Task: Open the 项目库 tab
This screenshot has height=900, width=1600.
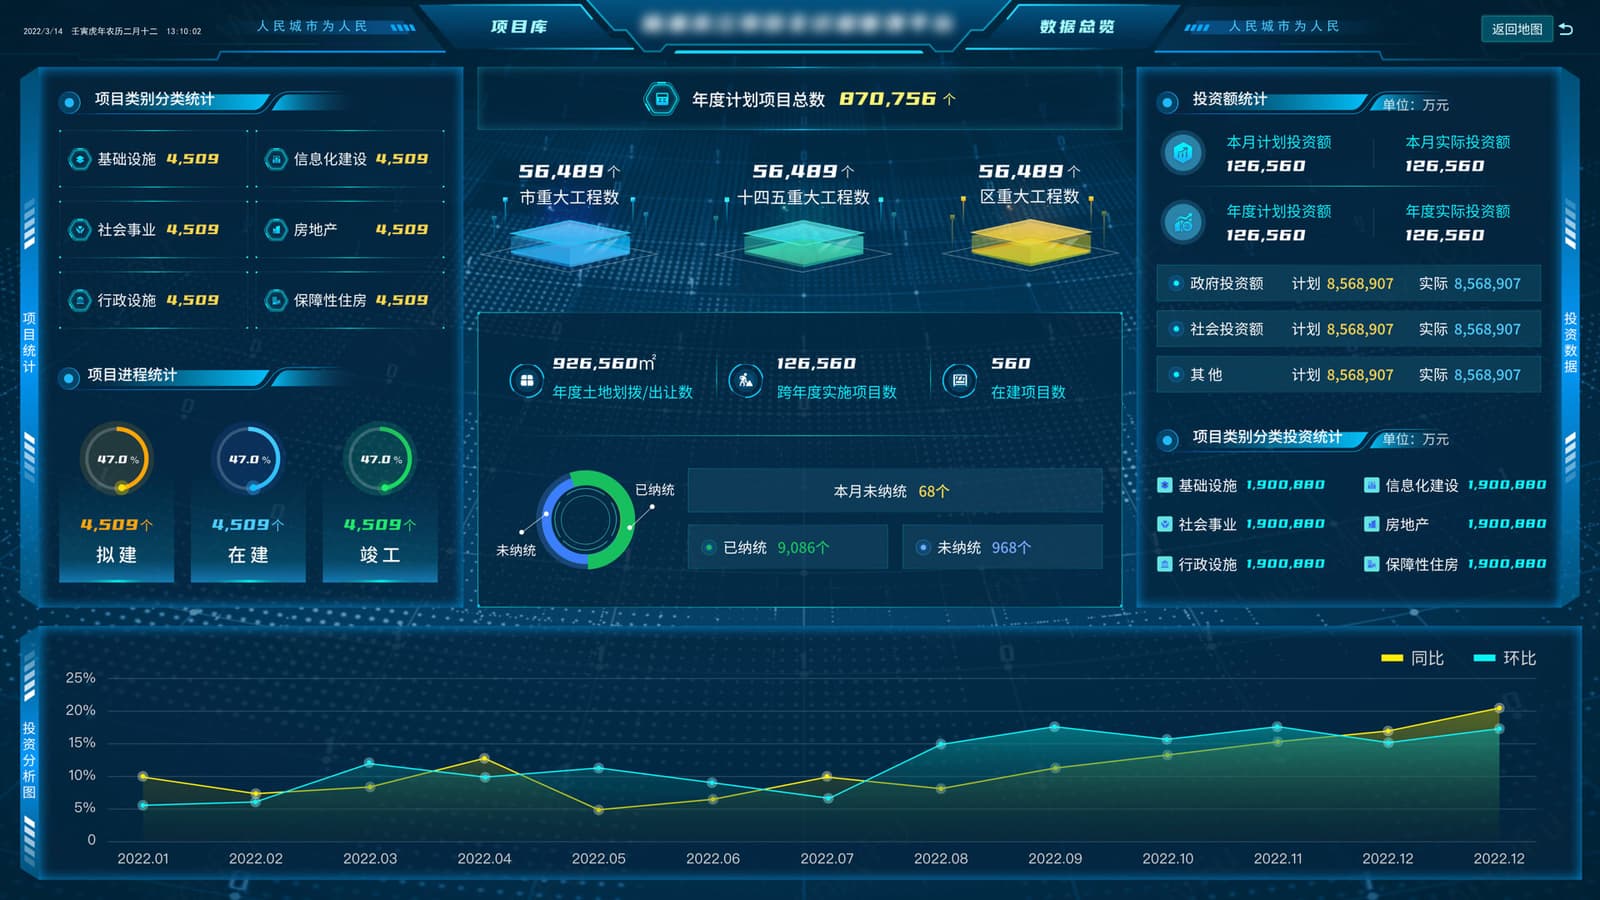Action: [x=519, y=26]
